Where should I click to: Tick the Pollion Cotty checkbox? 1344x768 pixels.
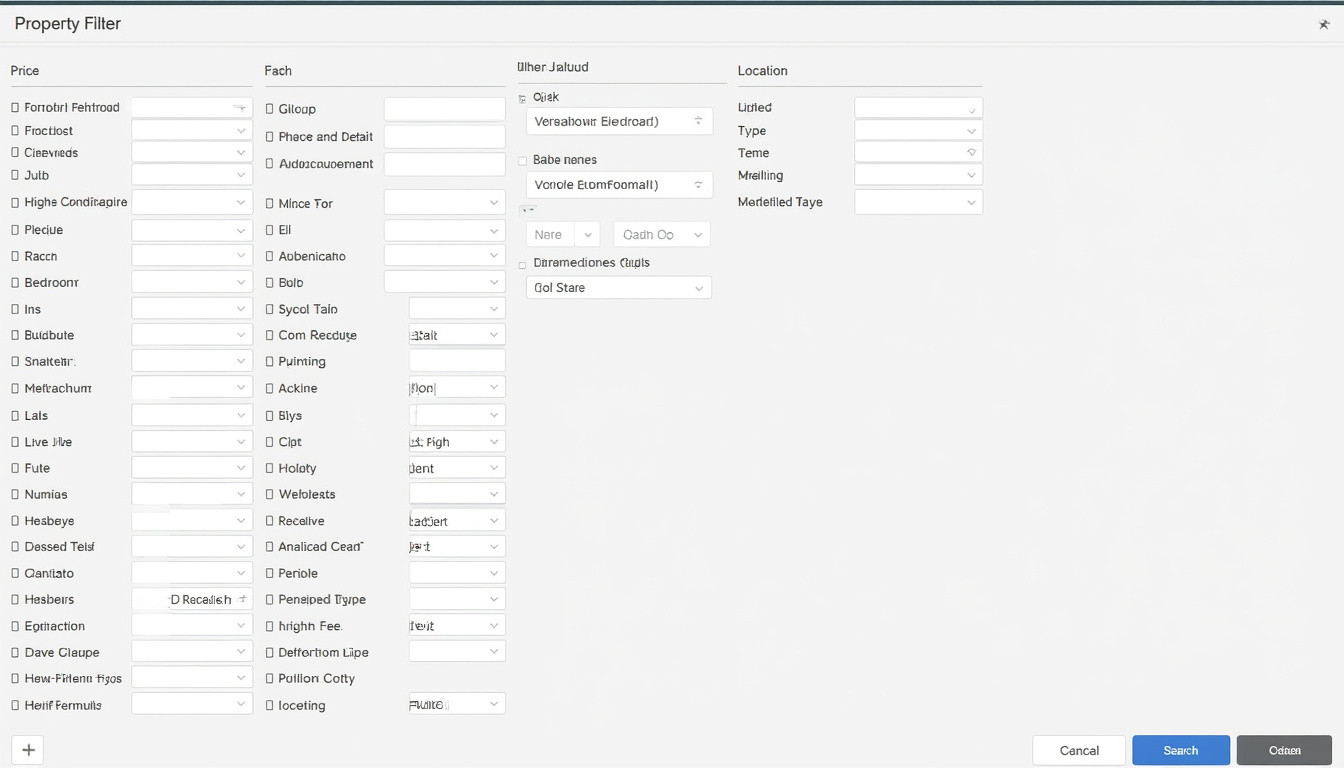point(270,679)
